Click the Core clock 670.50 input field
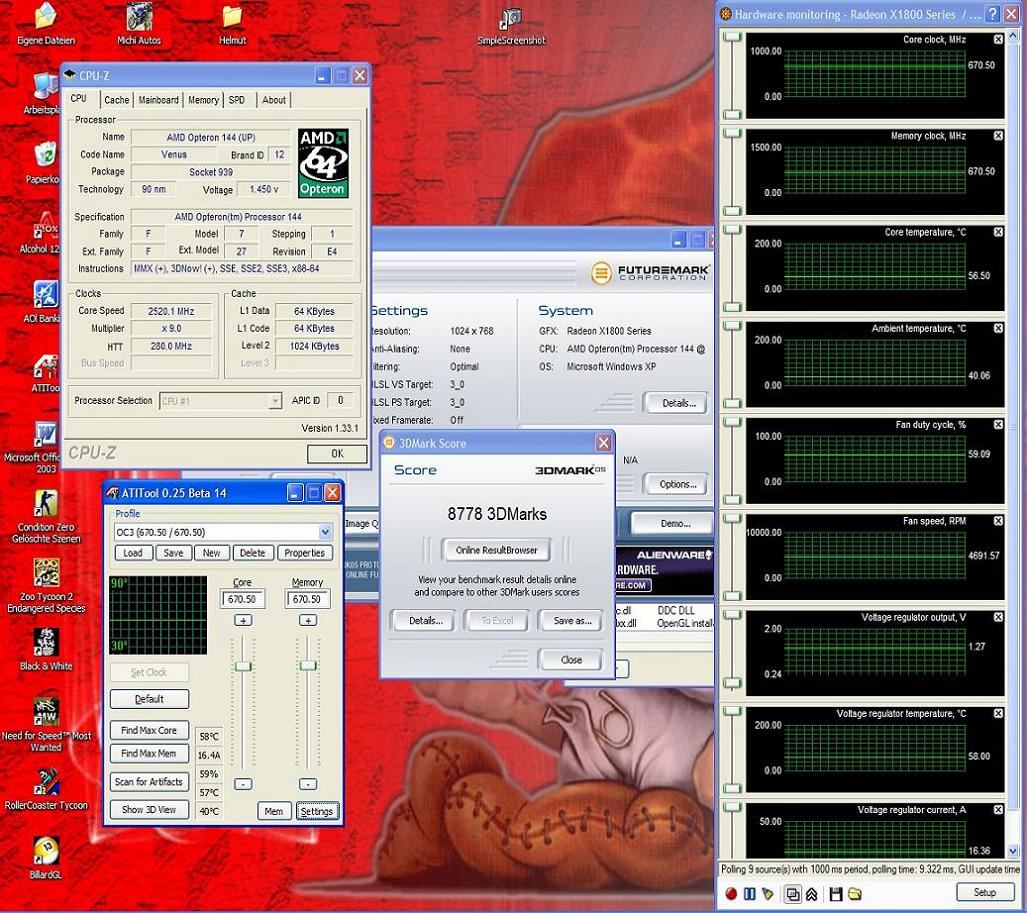This screenshot has height=913, width=1027. pos(242,599)
